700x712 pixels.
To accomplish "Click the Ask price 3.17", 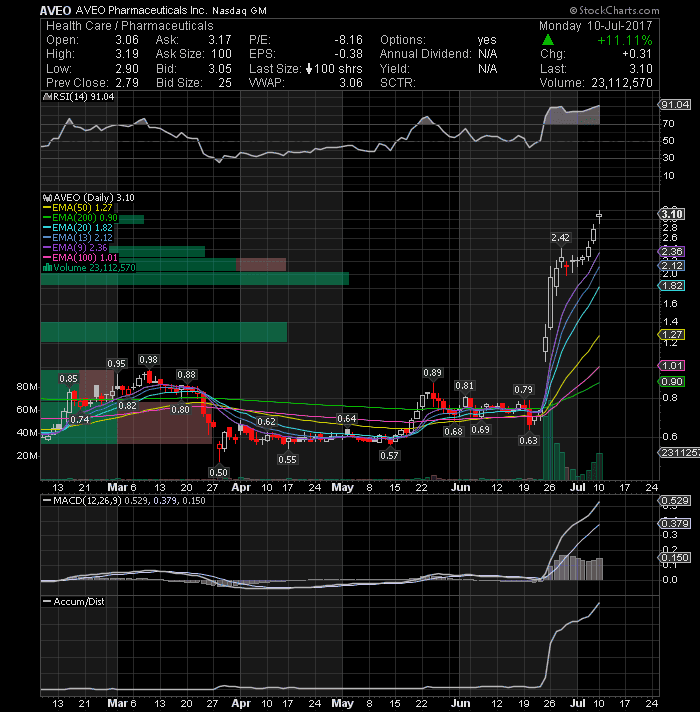I will pos(220,40).
